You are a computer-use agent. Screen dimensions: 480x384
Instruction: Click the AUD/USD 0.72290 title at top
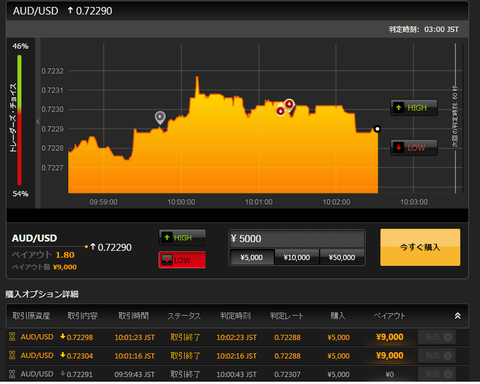click(62, 11)
